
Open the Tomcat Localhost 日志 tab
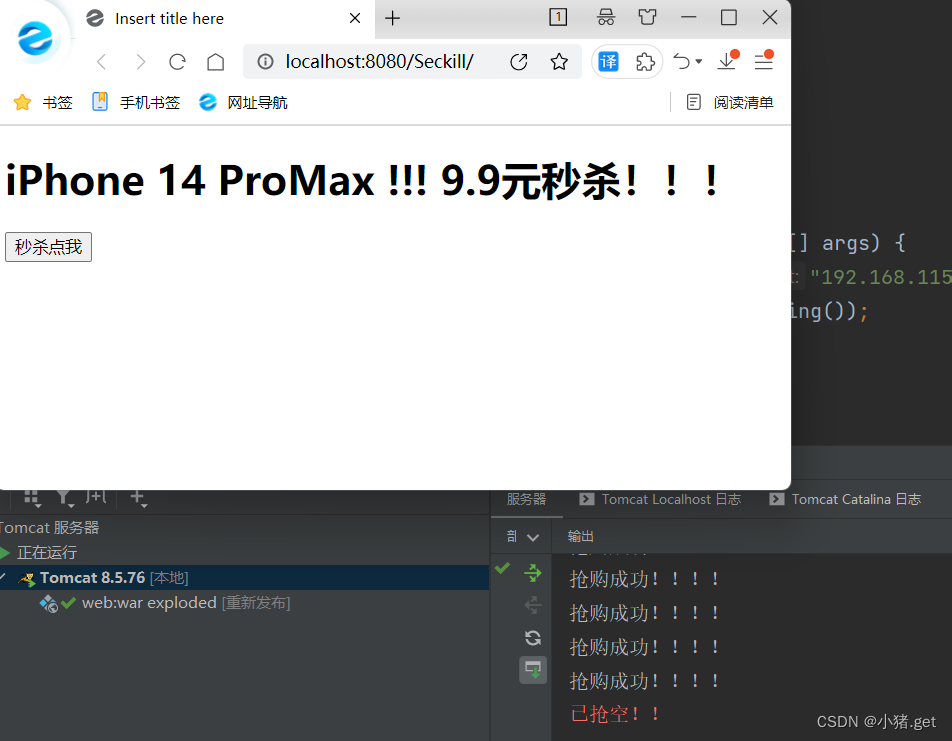pyautogui.click(x=660, y=499)
